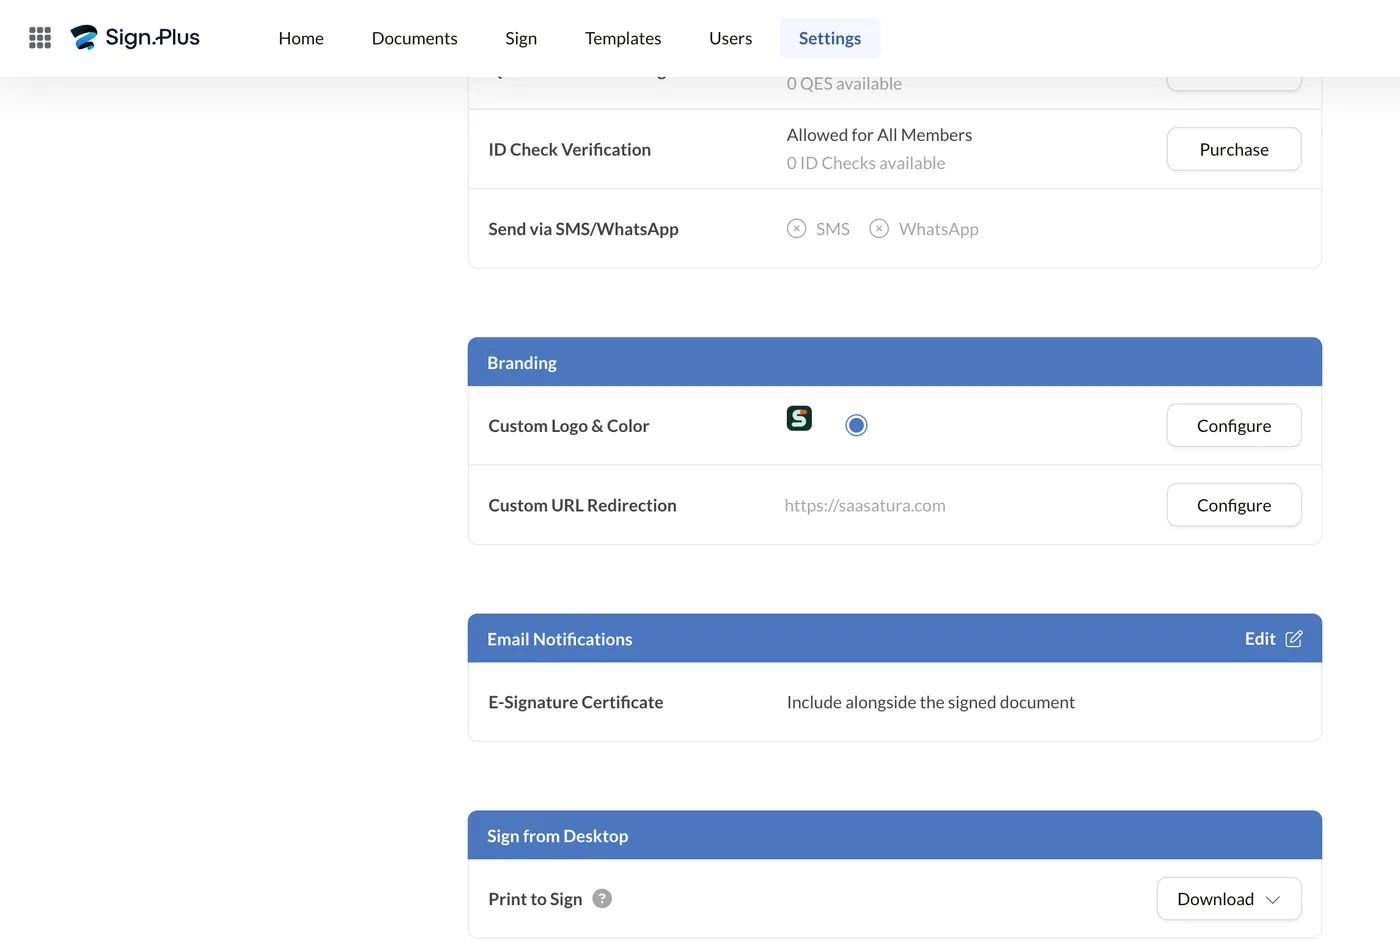Click the 'Print to Sign' label
This screenshot has width=1400, height=952.
535,899
